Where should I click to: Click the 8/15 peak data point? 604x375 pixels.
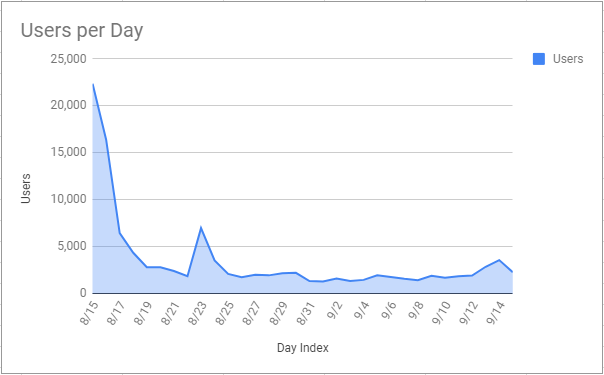tap(93, 84)
